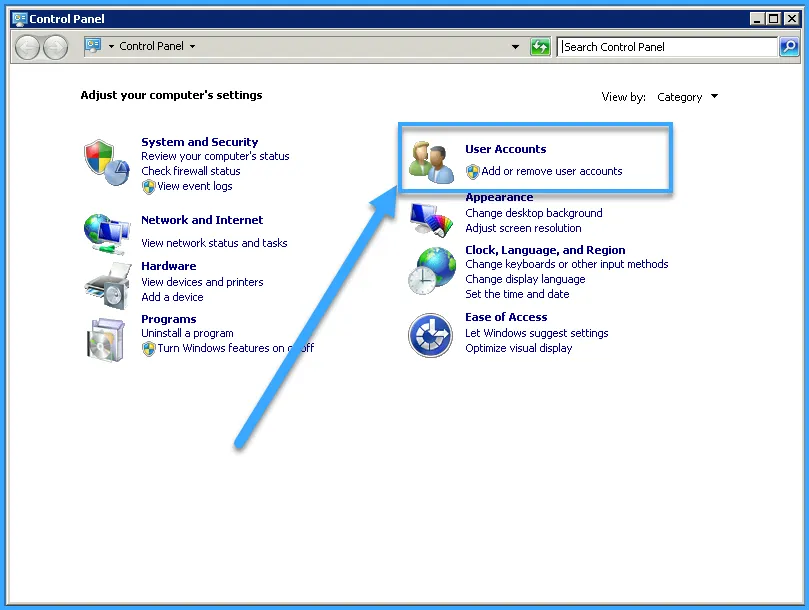Click the Hardware printer icon
The height and width of the screenshot is (610, 809).
105,287
